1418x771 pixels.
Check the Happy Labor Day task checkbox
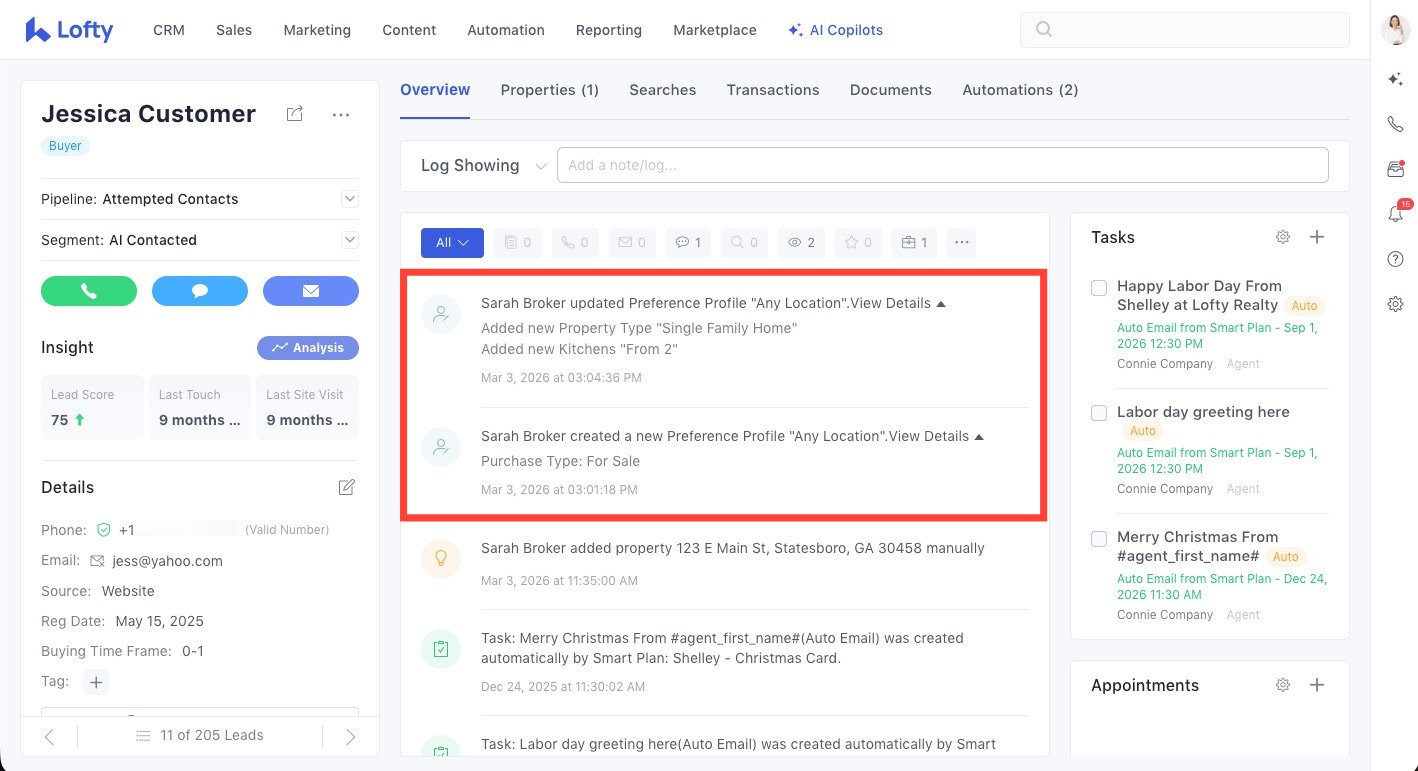(x=1099, y=288)
